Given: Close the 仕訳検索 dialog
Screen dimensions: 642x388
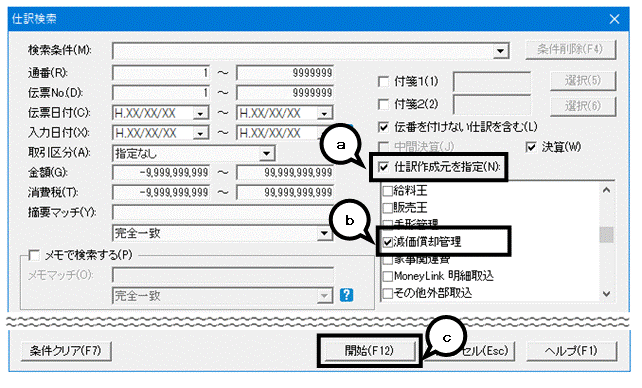Looking at the screenshot, I should [614, 19].
